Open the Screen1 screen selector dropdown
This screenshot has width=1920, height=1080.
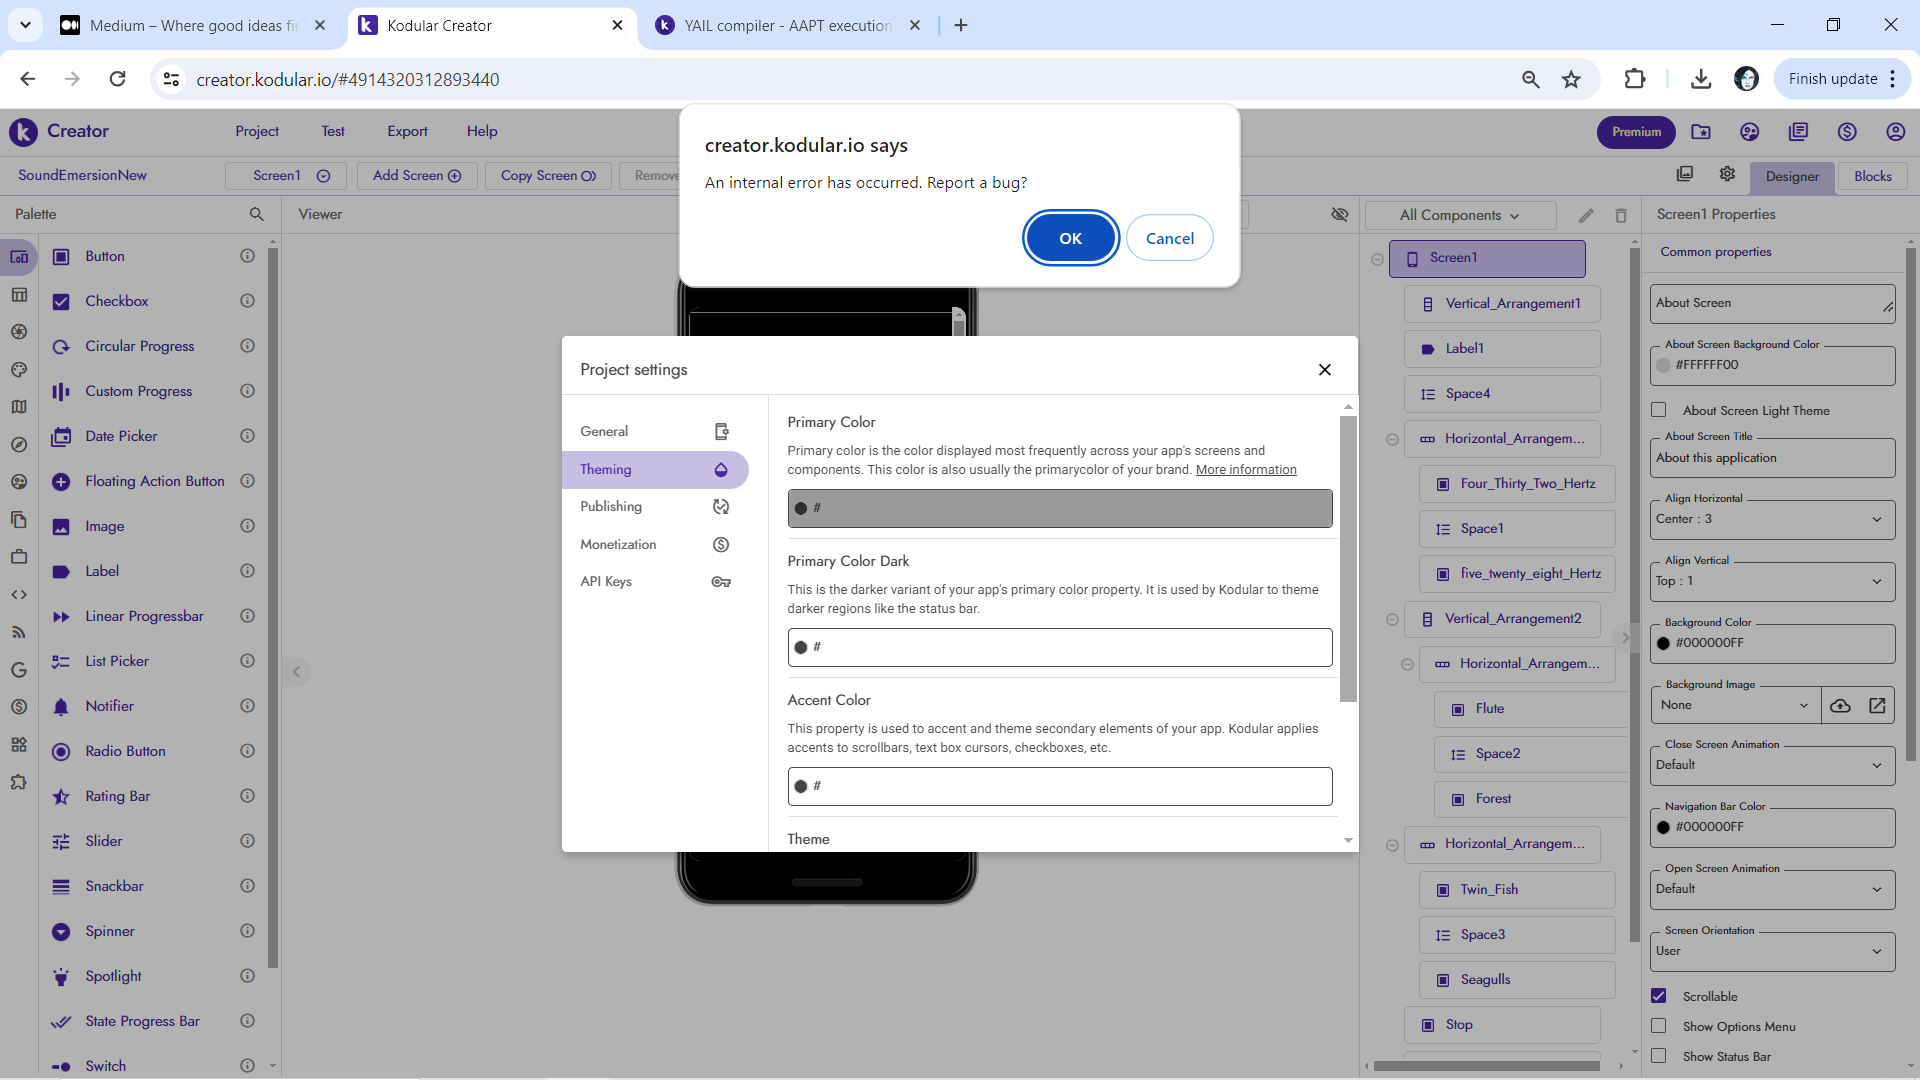tap(286, 176)
